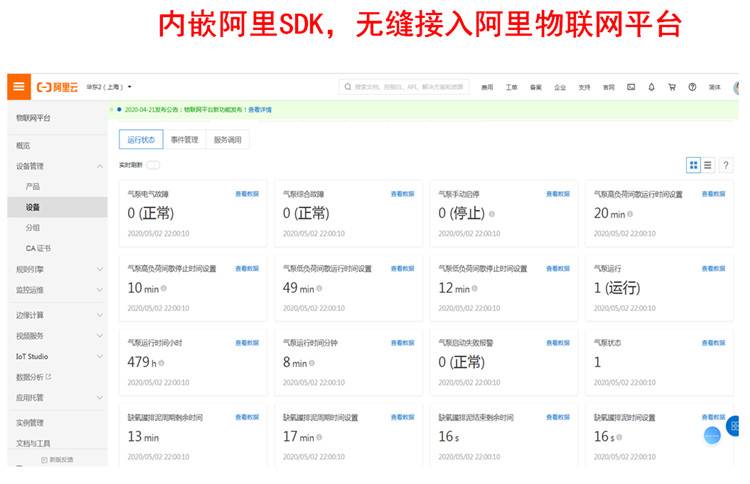Toggle the 实时刷新 real-time refresh switch
Viewport: 750px width, 484px height.
click(153, 165)
